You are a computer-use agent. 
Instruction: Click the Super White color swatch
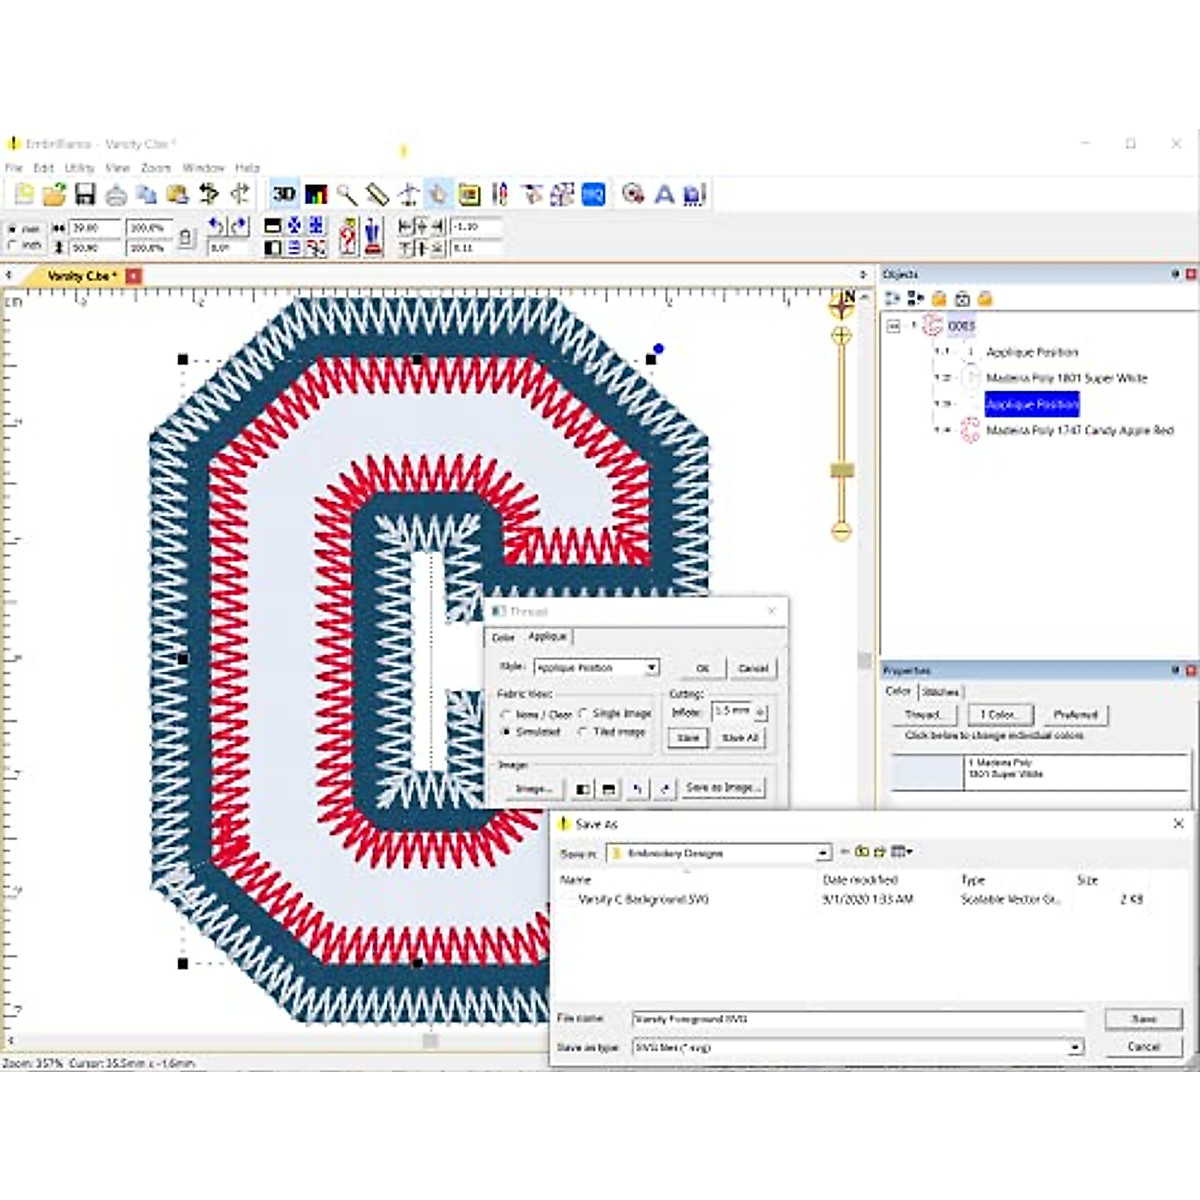(927, 770)
